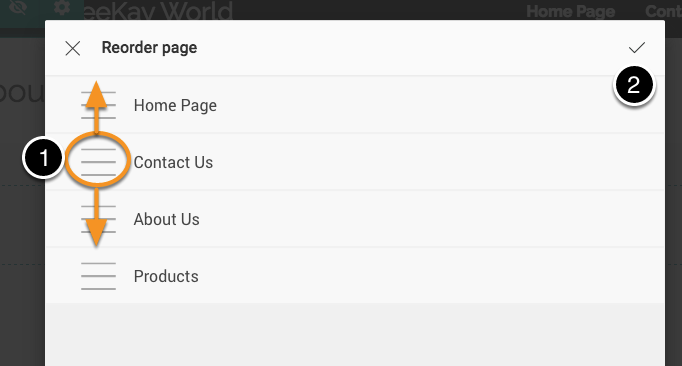Open the gear settings icon
Image resolution: width=682 pixels, height=366 pixels.
[x=62, y=7]
